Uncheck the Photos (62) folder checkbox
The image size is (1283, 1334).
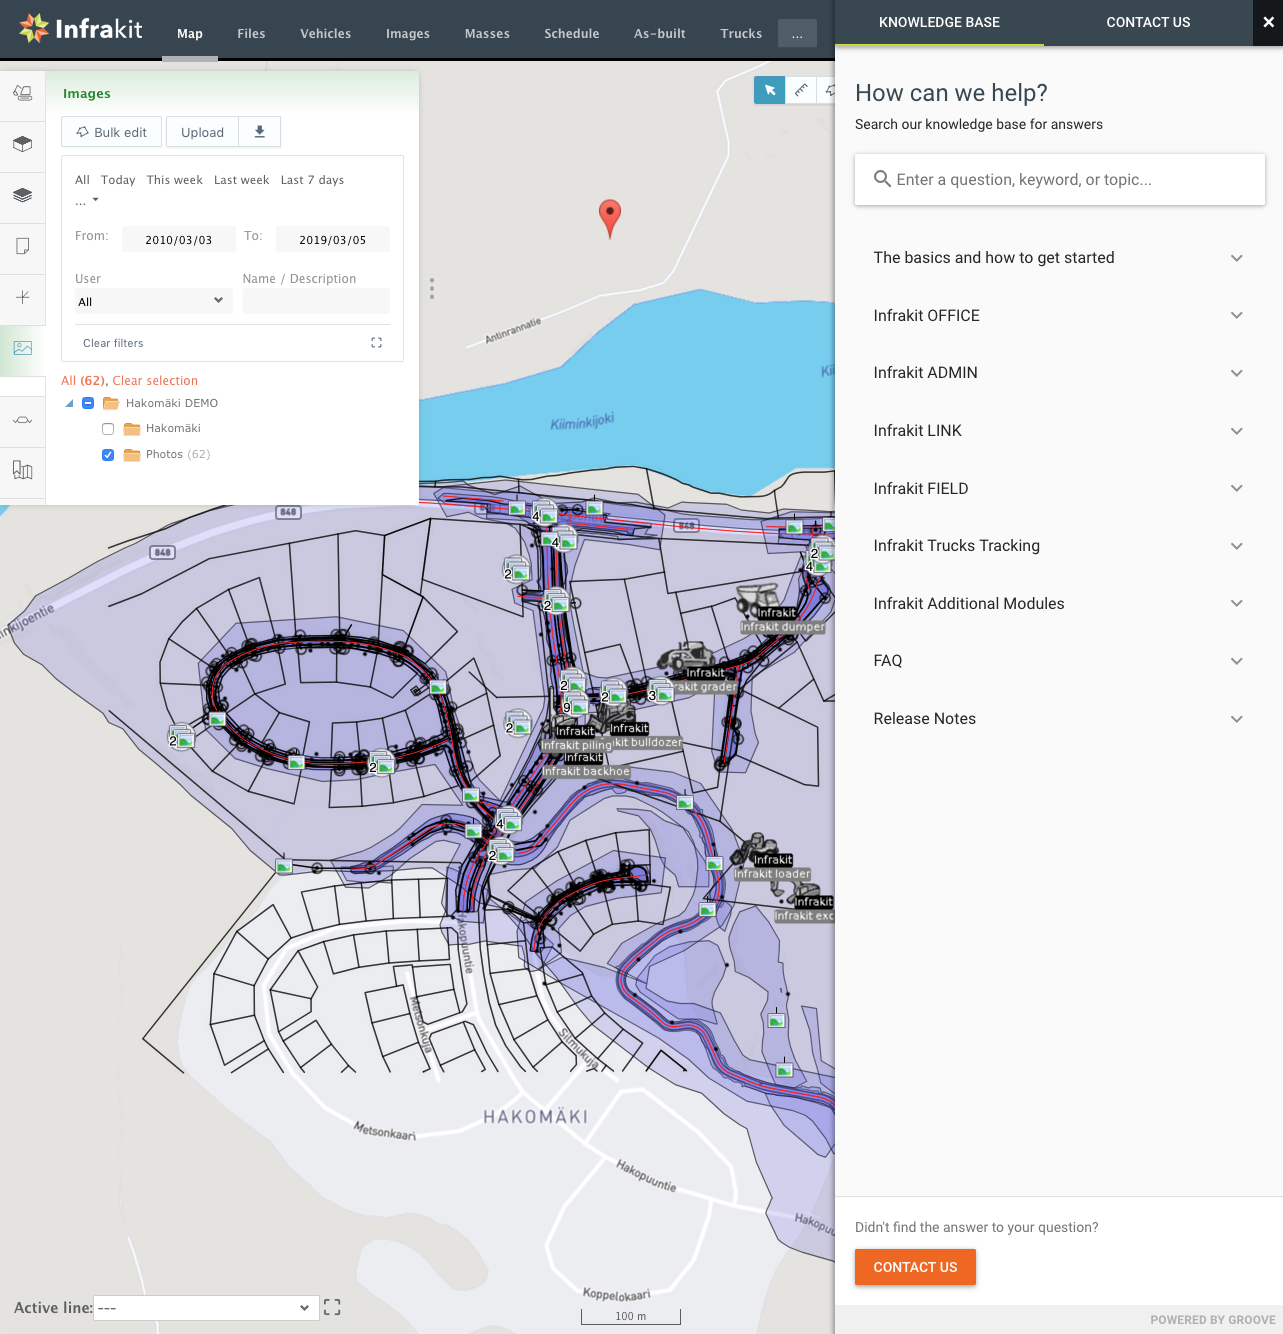[108, 455]
